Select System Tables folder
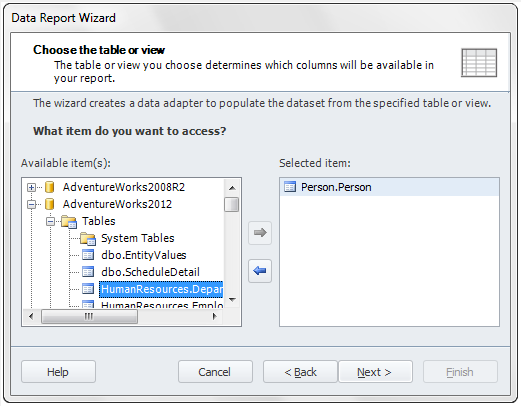 pyautogui.click(x=138, y=238)
